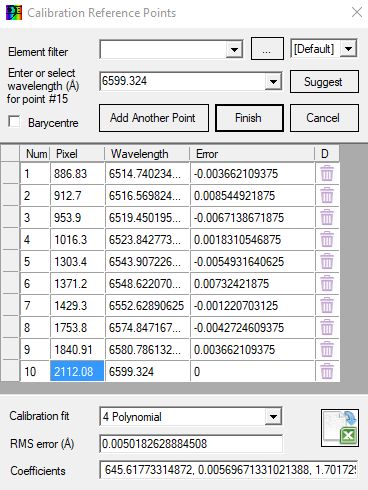Click the Suggest button
The image size is (368, 490).
pos(324,81)
